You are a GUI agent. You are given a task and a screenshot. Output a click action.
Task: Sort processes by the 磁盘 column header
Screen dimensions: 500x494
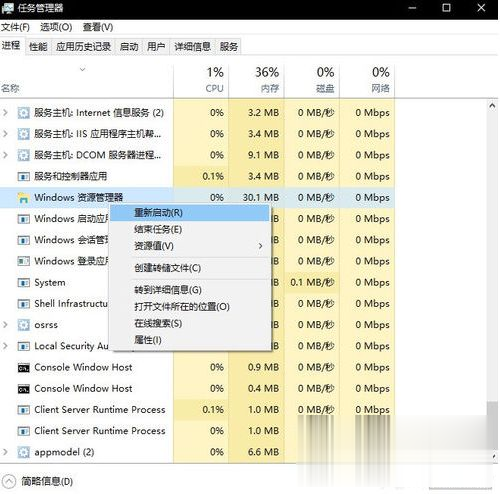(x=312, y=80)
